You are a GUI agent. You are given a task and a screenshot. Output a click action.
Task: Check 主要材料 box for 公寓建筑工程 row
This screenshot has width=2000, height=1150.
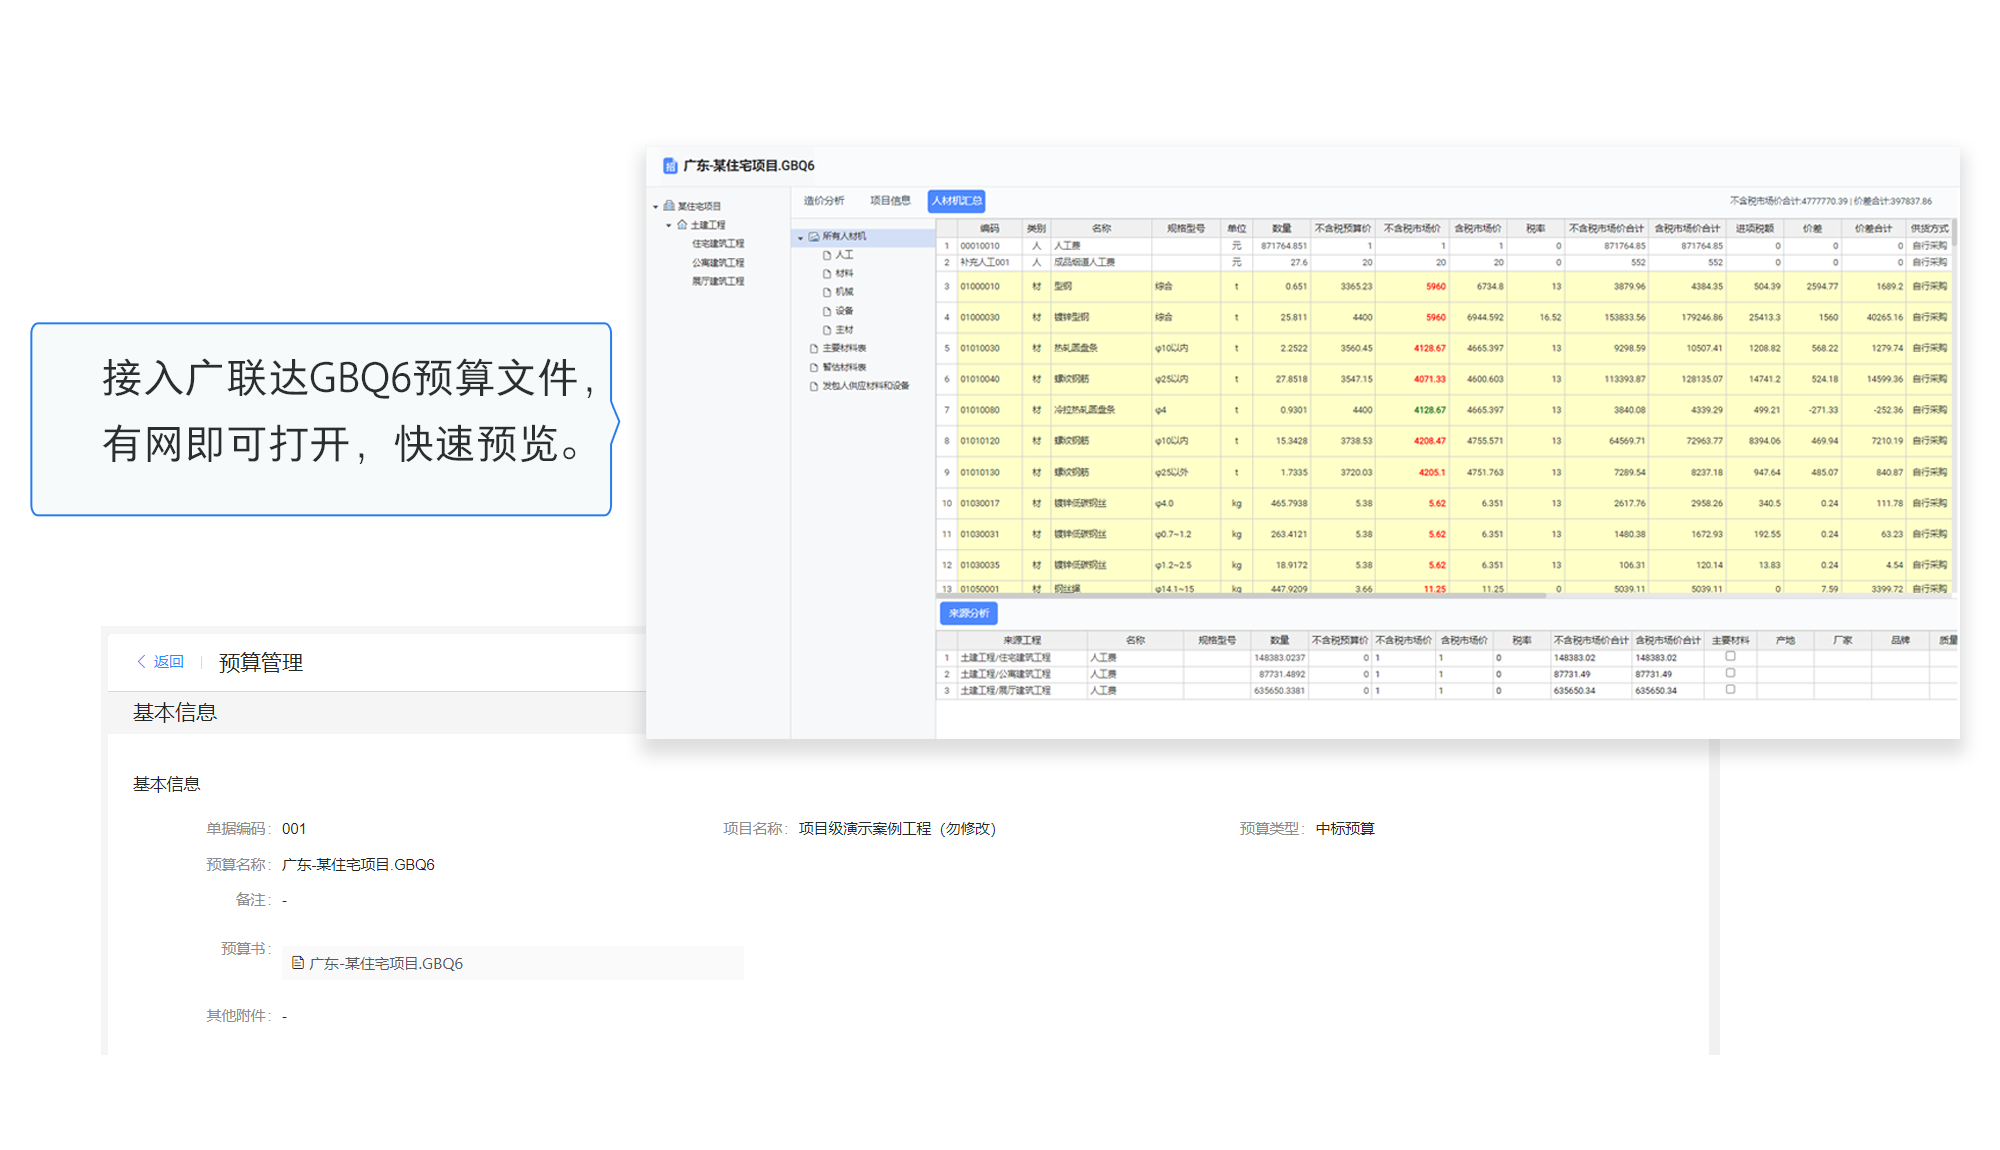tap(1730, 673)
